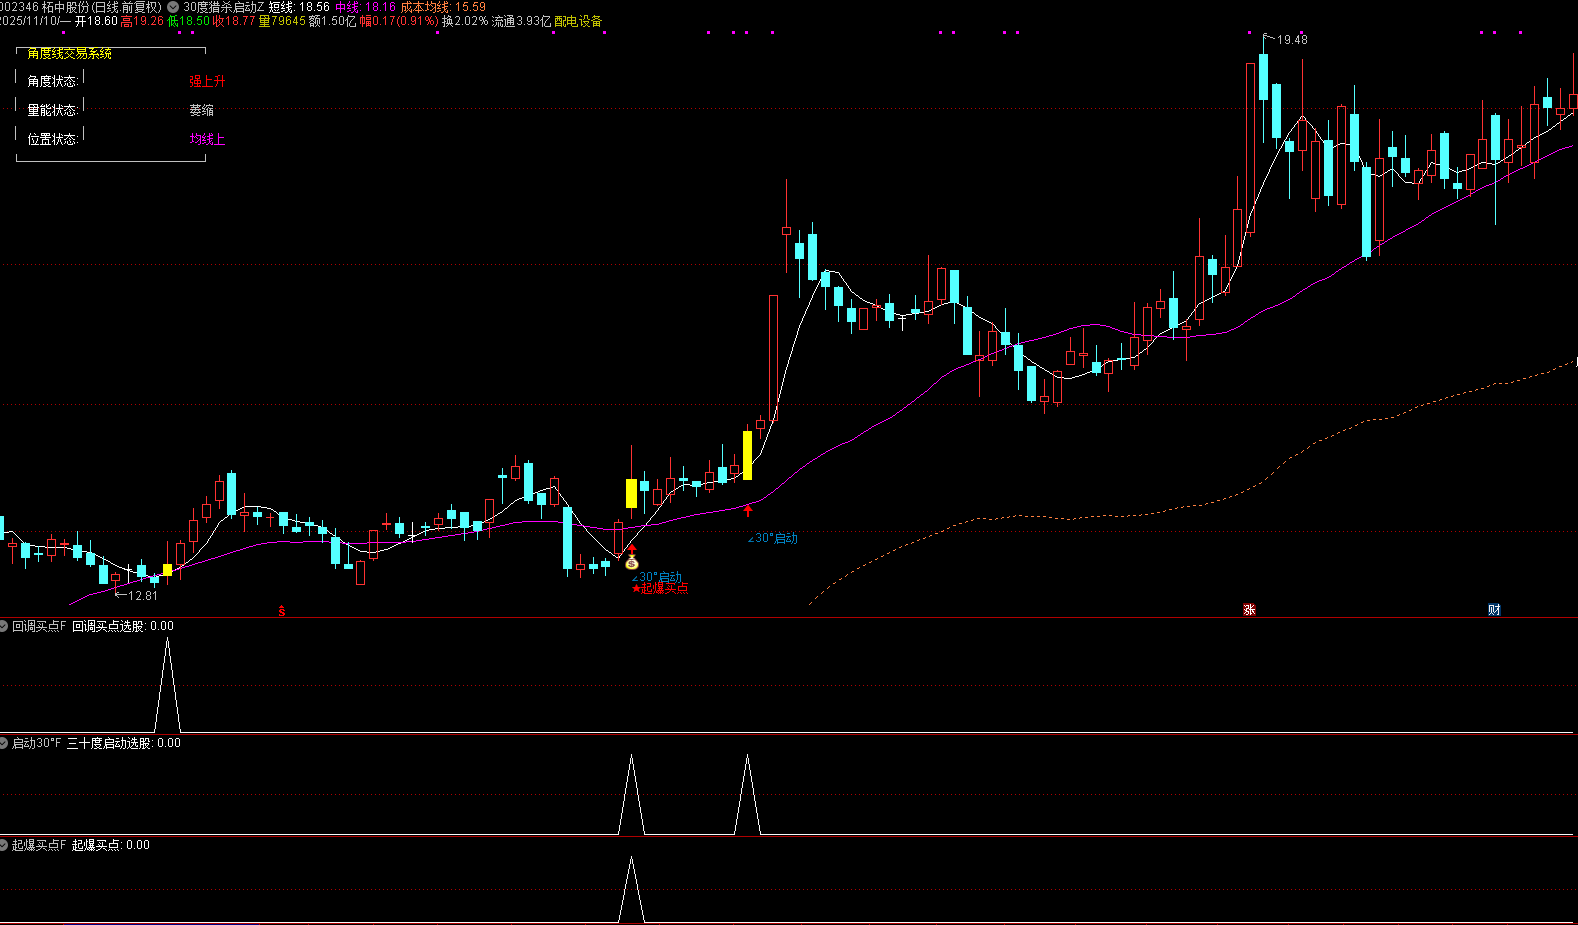Screen dimensions: 1578x925
Task: Click the 19.48 high price marker
Action: [1291, 40]
